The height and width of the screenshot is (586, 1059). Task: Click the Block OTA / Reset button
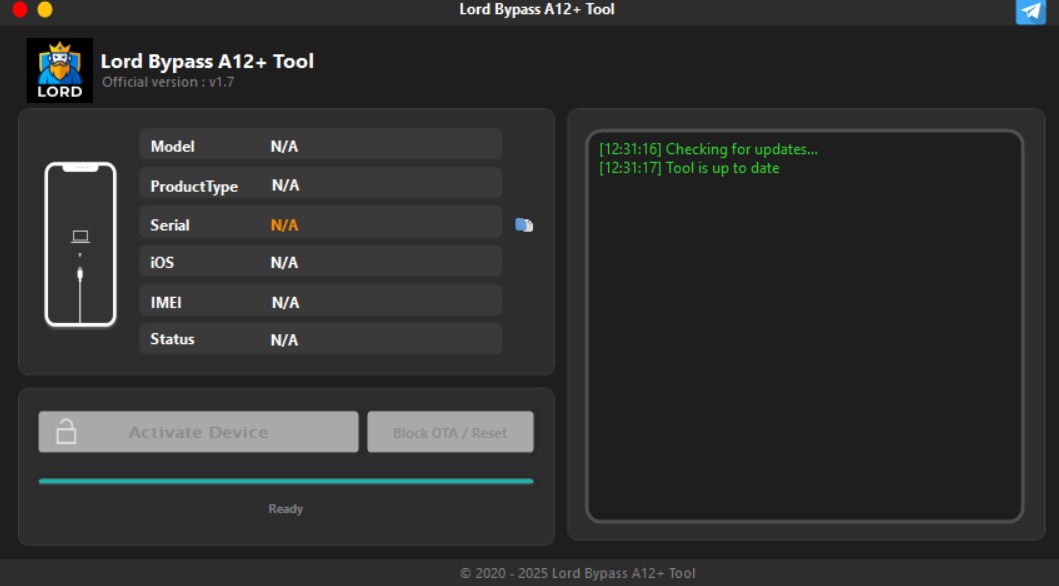(x=450, y=432)
